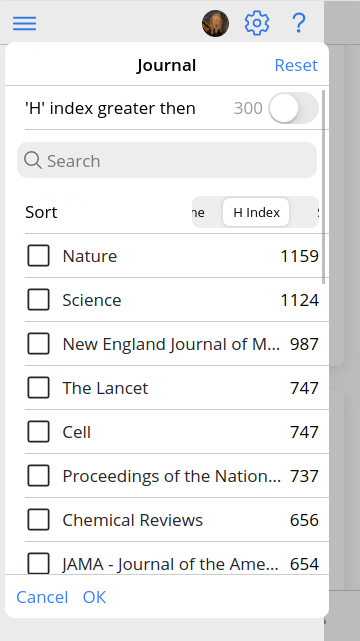Viewport: 360px width, 641px height.
Task: Choose Proceedings of the National row
Action: point(177,476)
